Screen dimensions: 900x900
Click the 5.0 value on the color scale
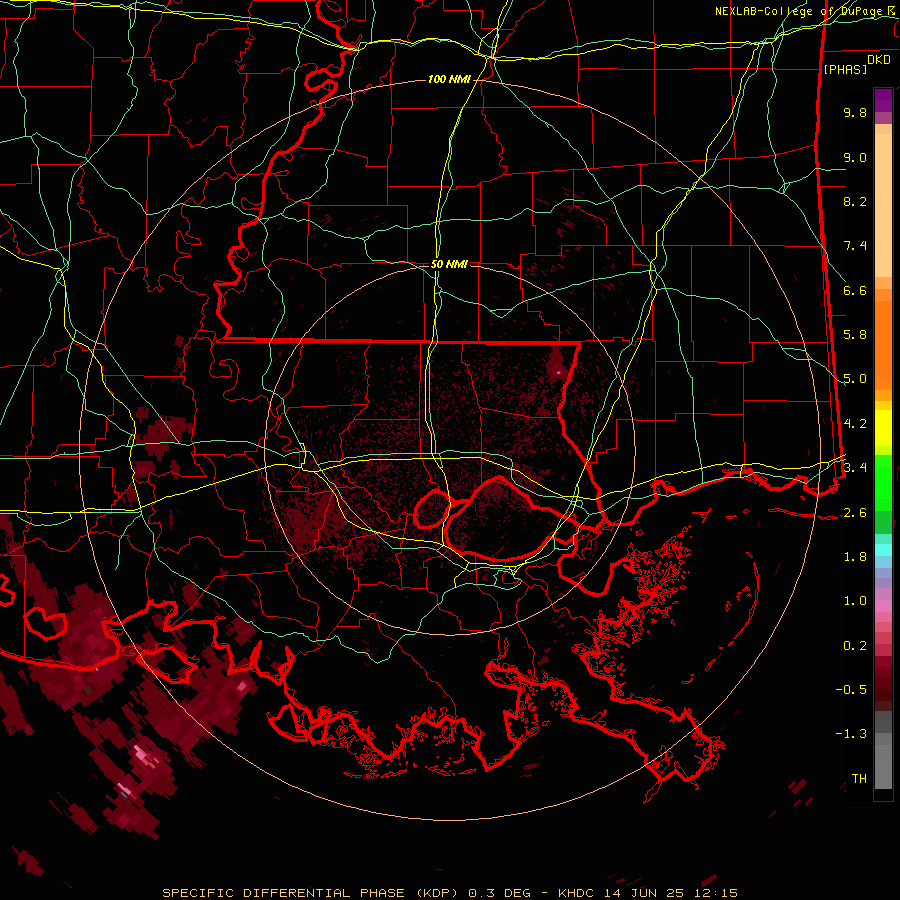pyautogui.click(x=855, y=379)
